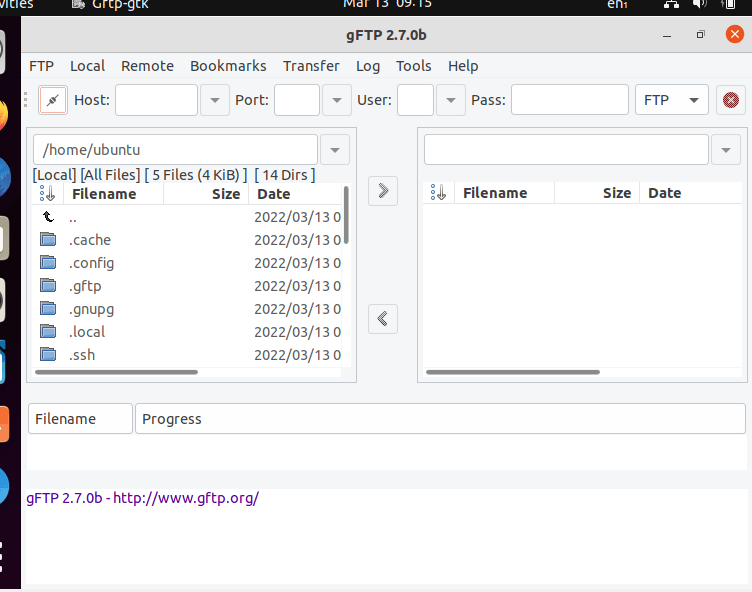The height and width of the screenshot is (592, 752).
Task: Click the toolbar drag handle
Action: point(25,100)
